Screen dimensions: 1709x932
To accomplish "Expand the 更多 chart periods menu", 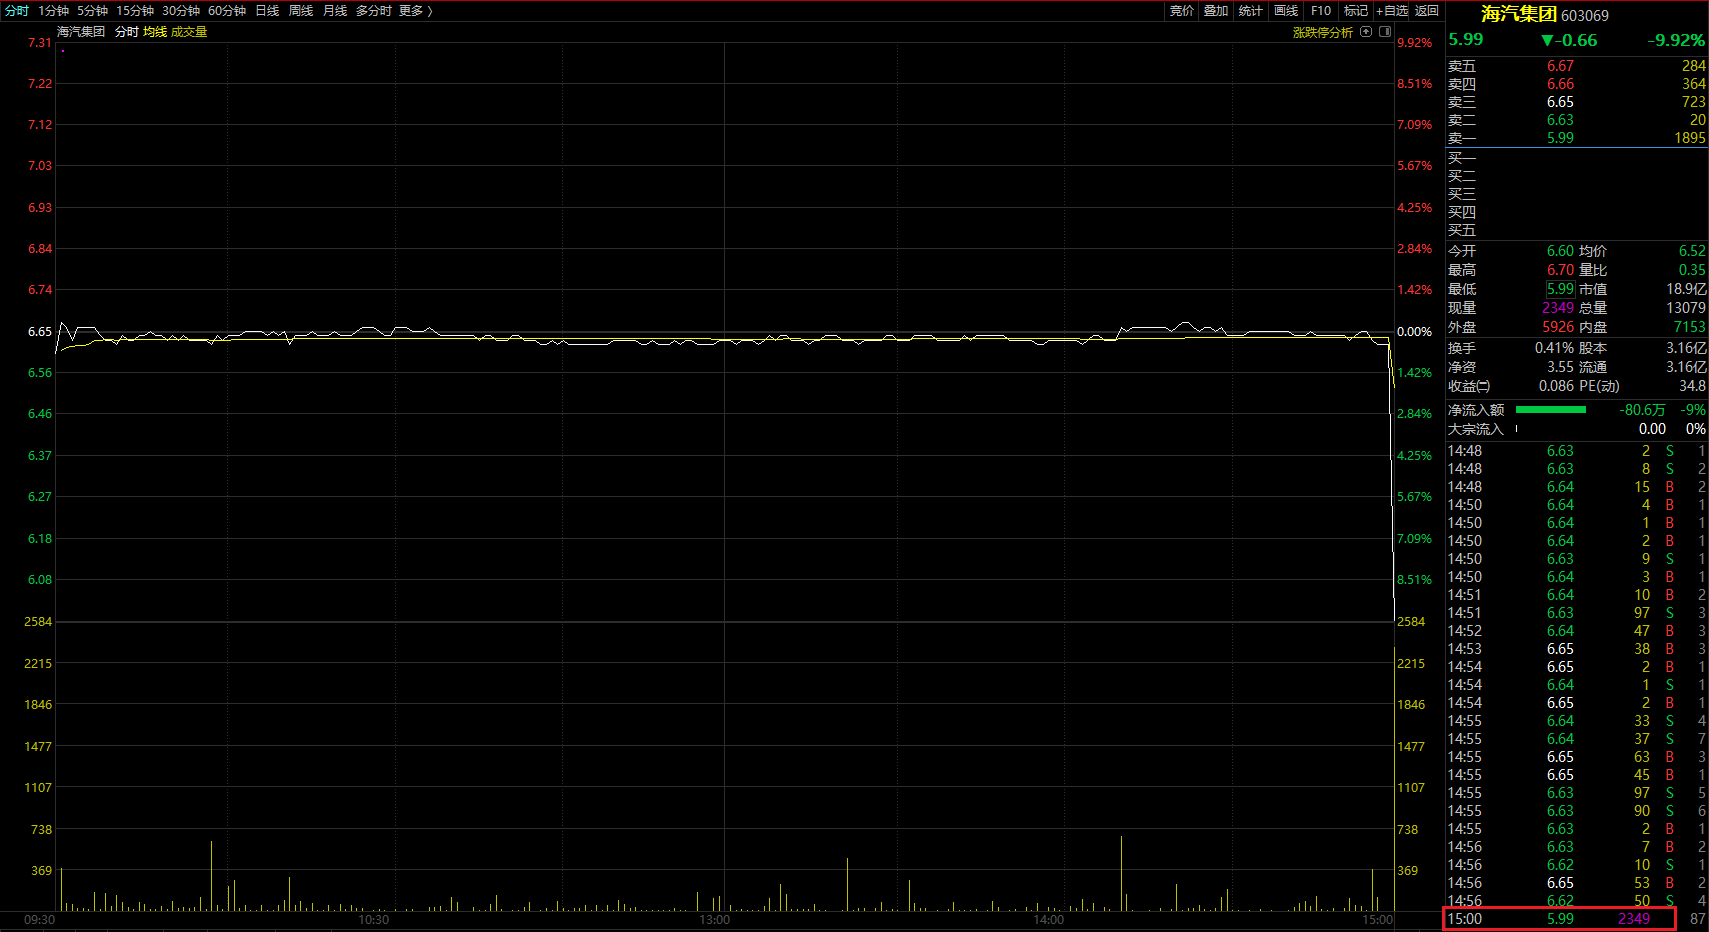I will [x=415, y=11].
